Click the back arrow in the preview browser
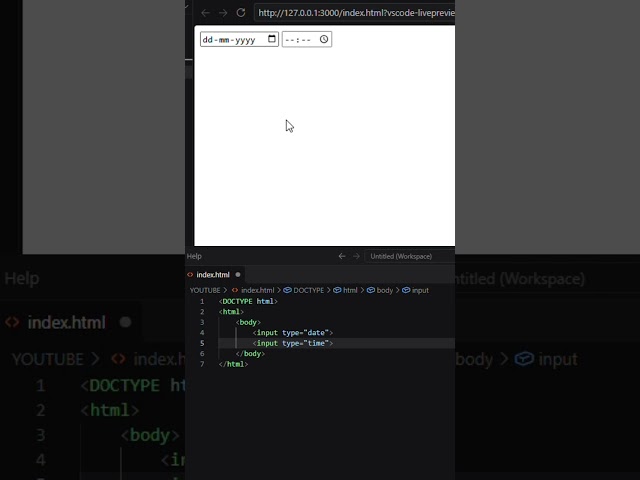 pos(205,13)
